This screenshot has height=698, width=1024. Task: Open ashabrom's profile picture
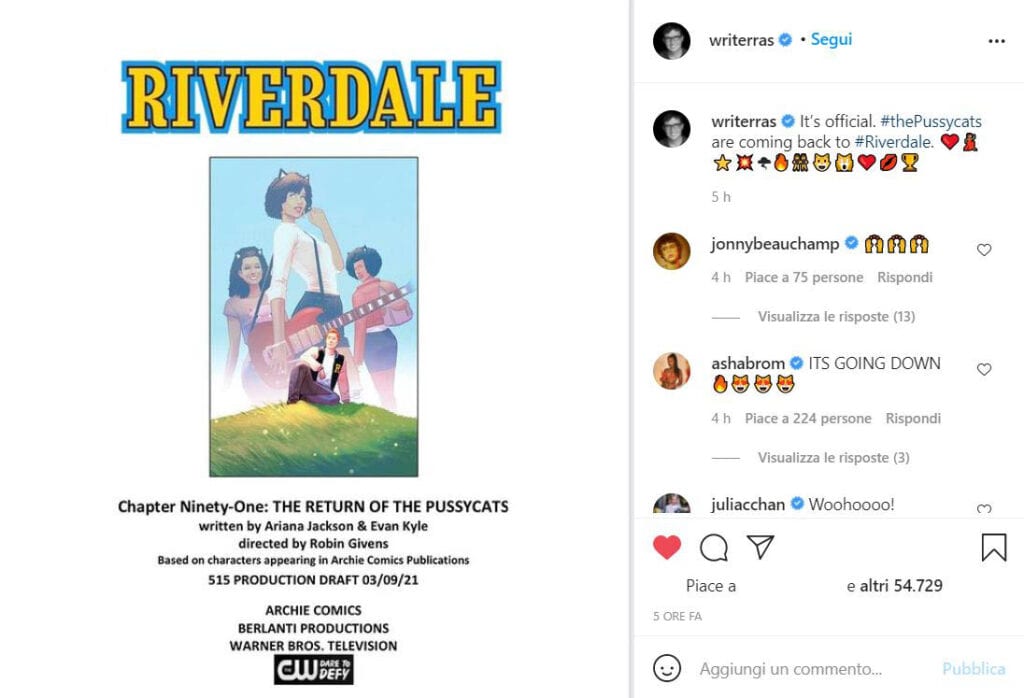(671, 371)
